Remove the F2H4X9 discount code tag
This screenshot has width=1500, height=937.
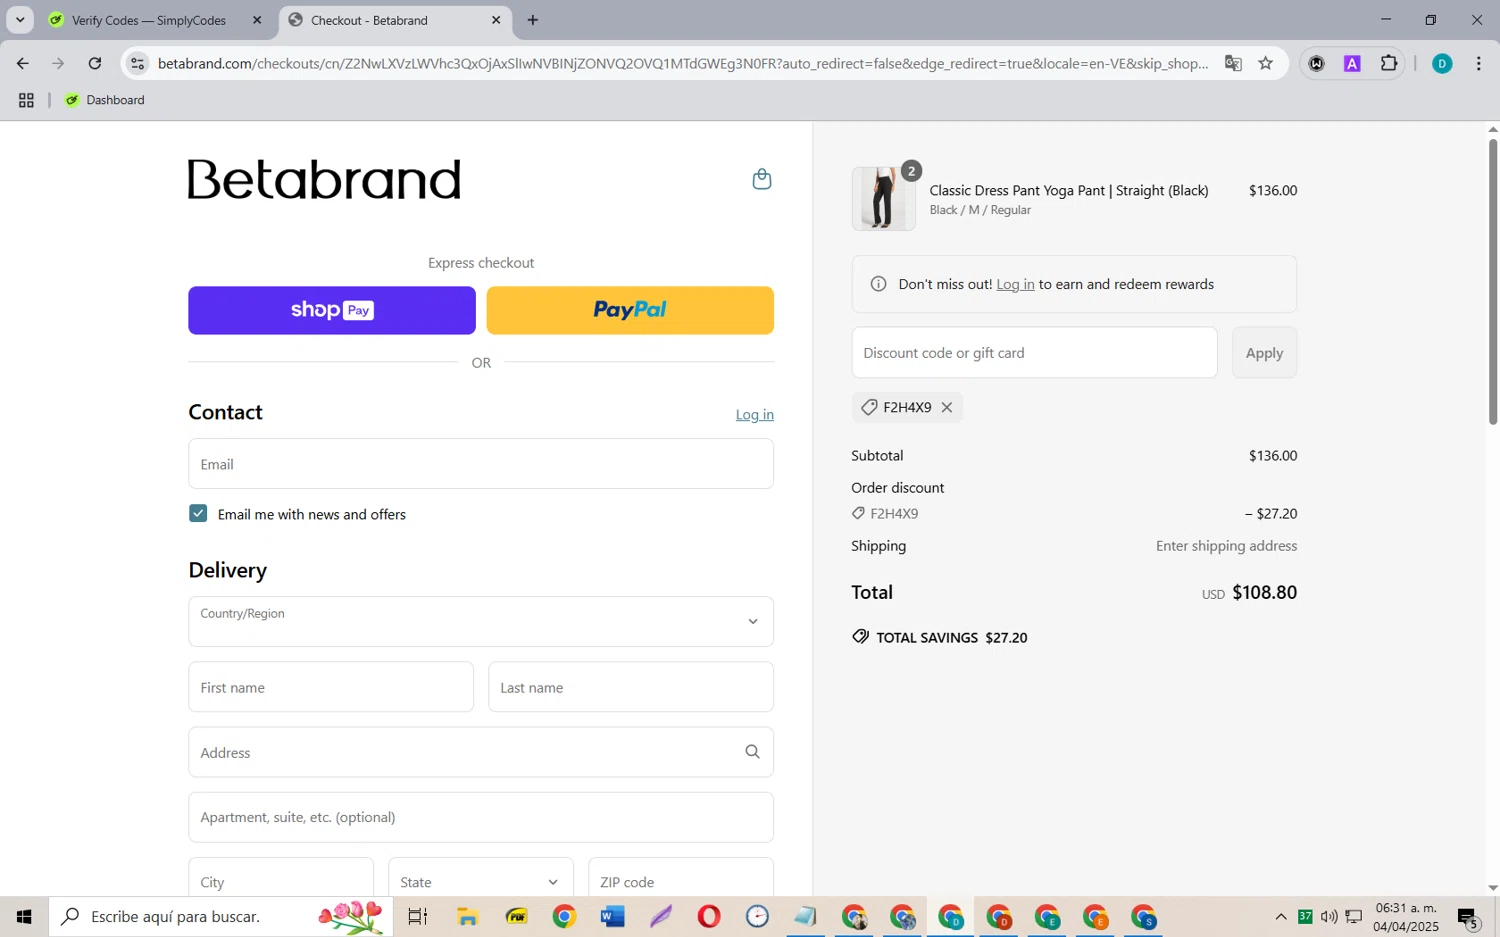tap(946, 407)
